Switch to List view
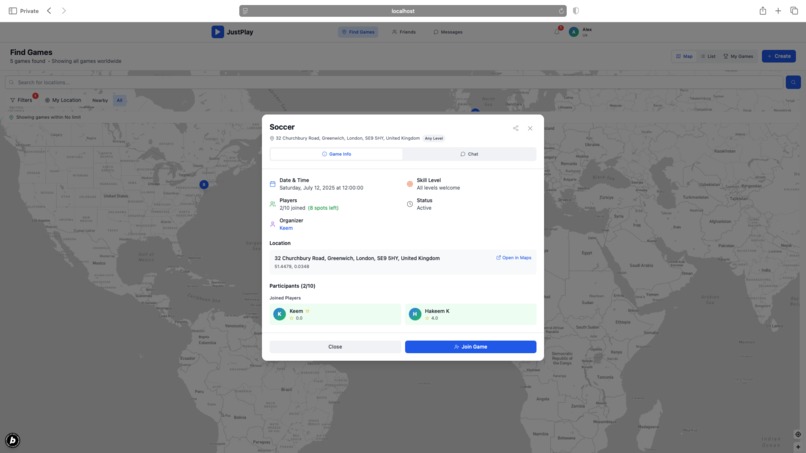Screen dimensions: 806x453 [708, 56]
